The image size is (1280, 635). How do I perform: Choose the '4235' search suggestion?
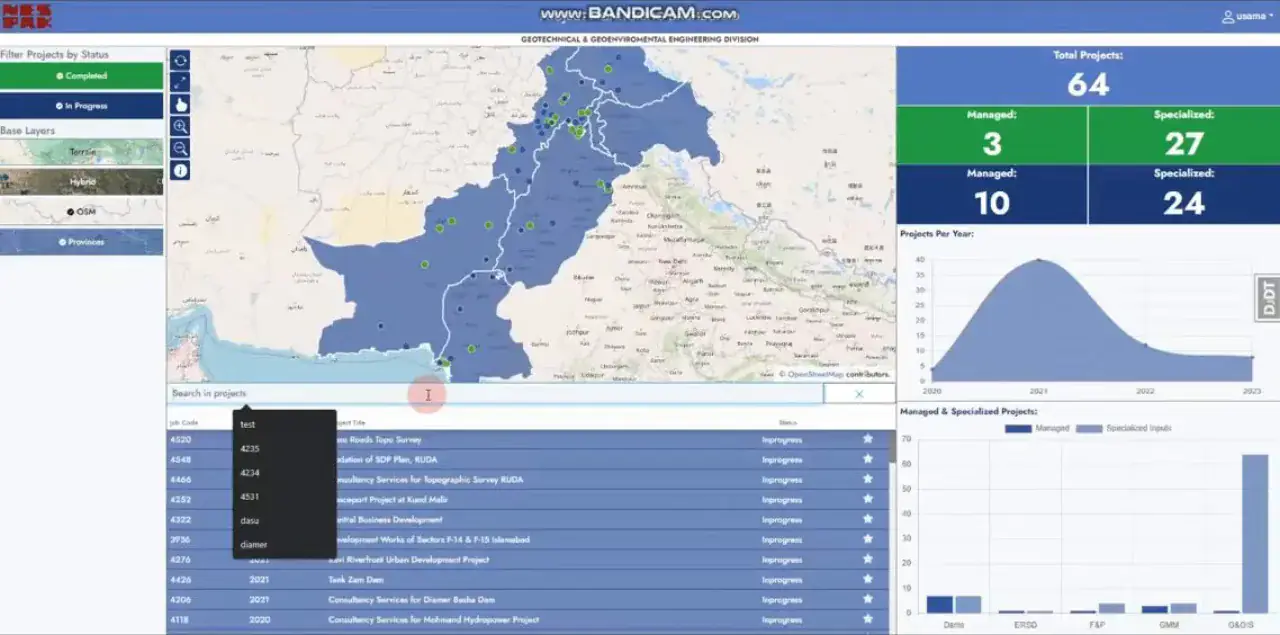tap(284, 448)
